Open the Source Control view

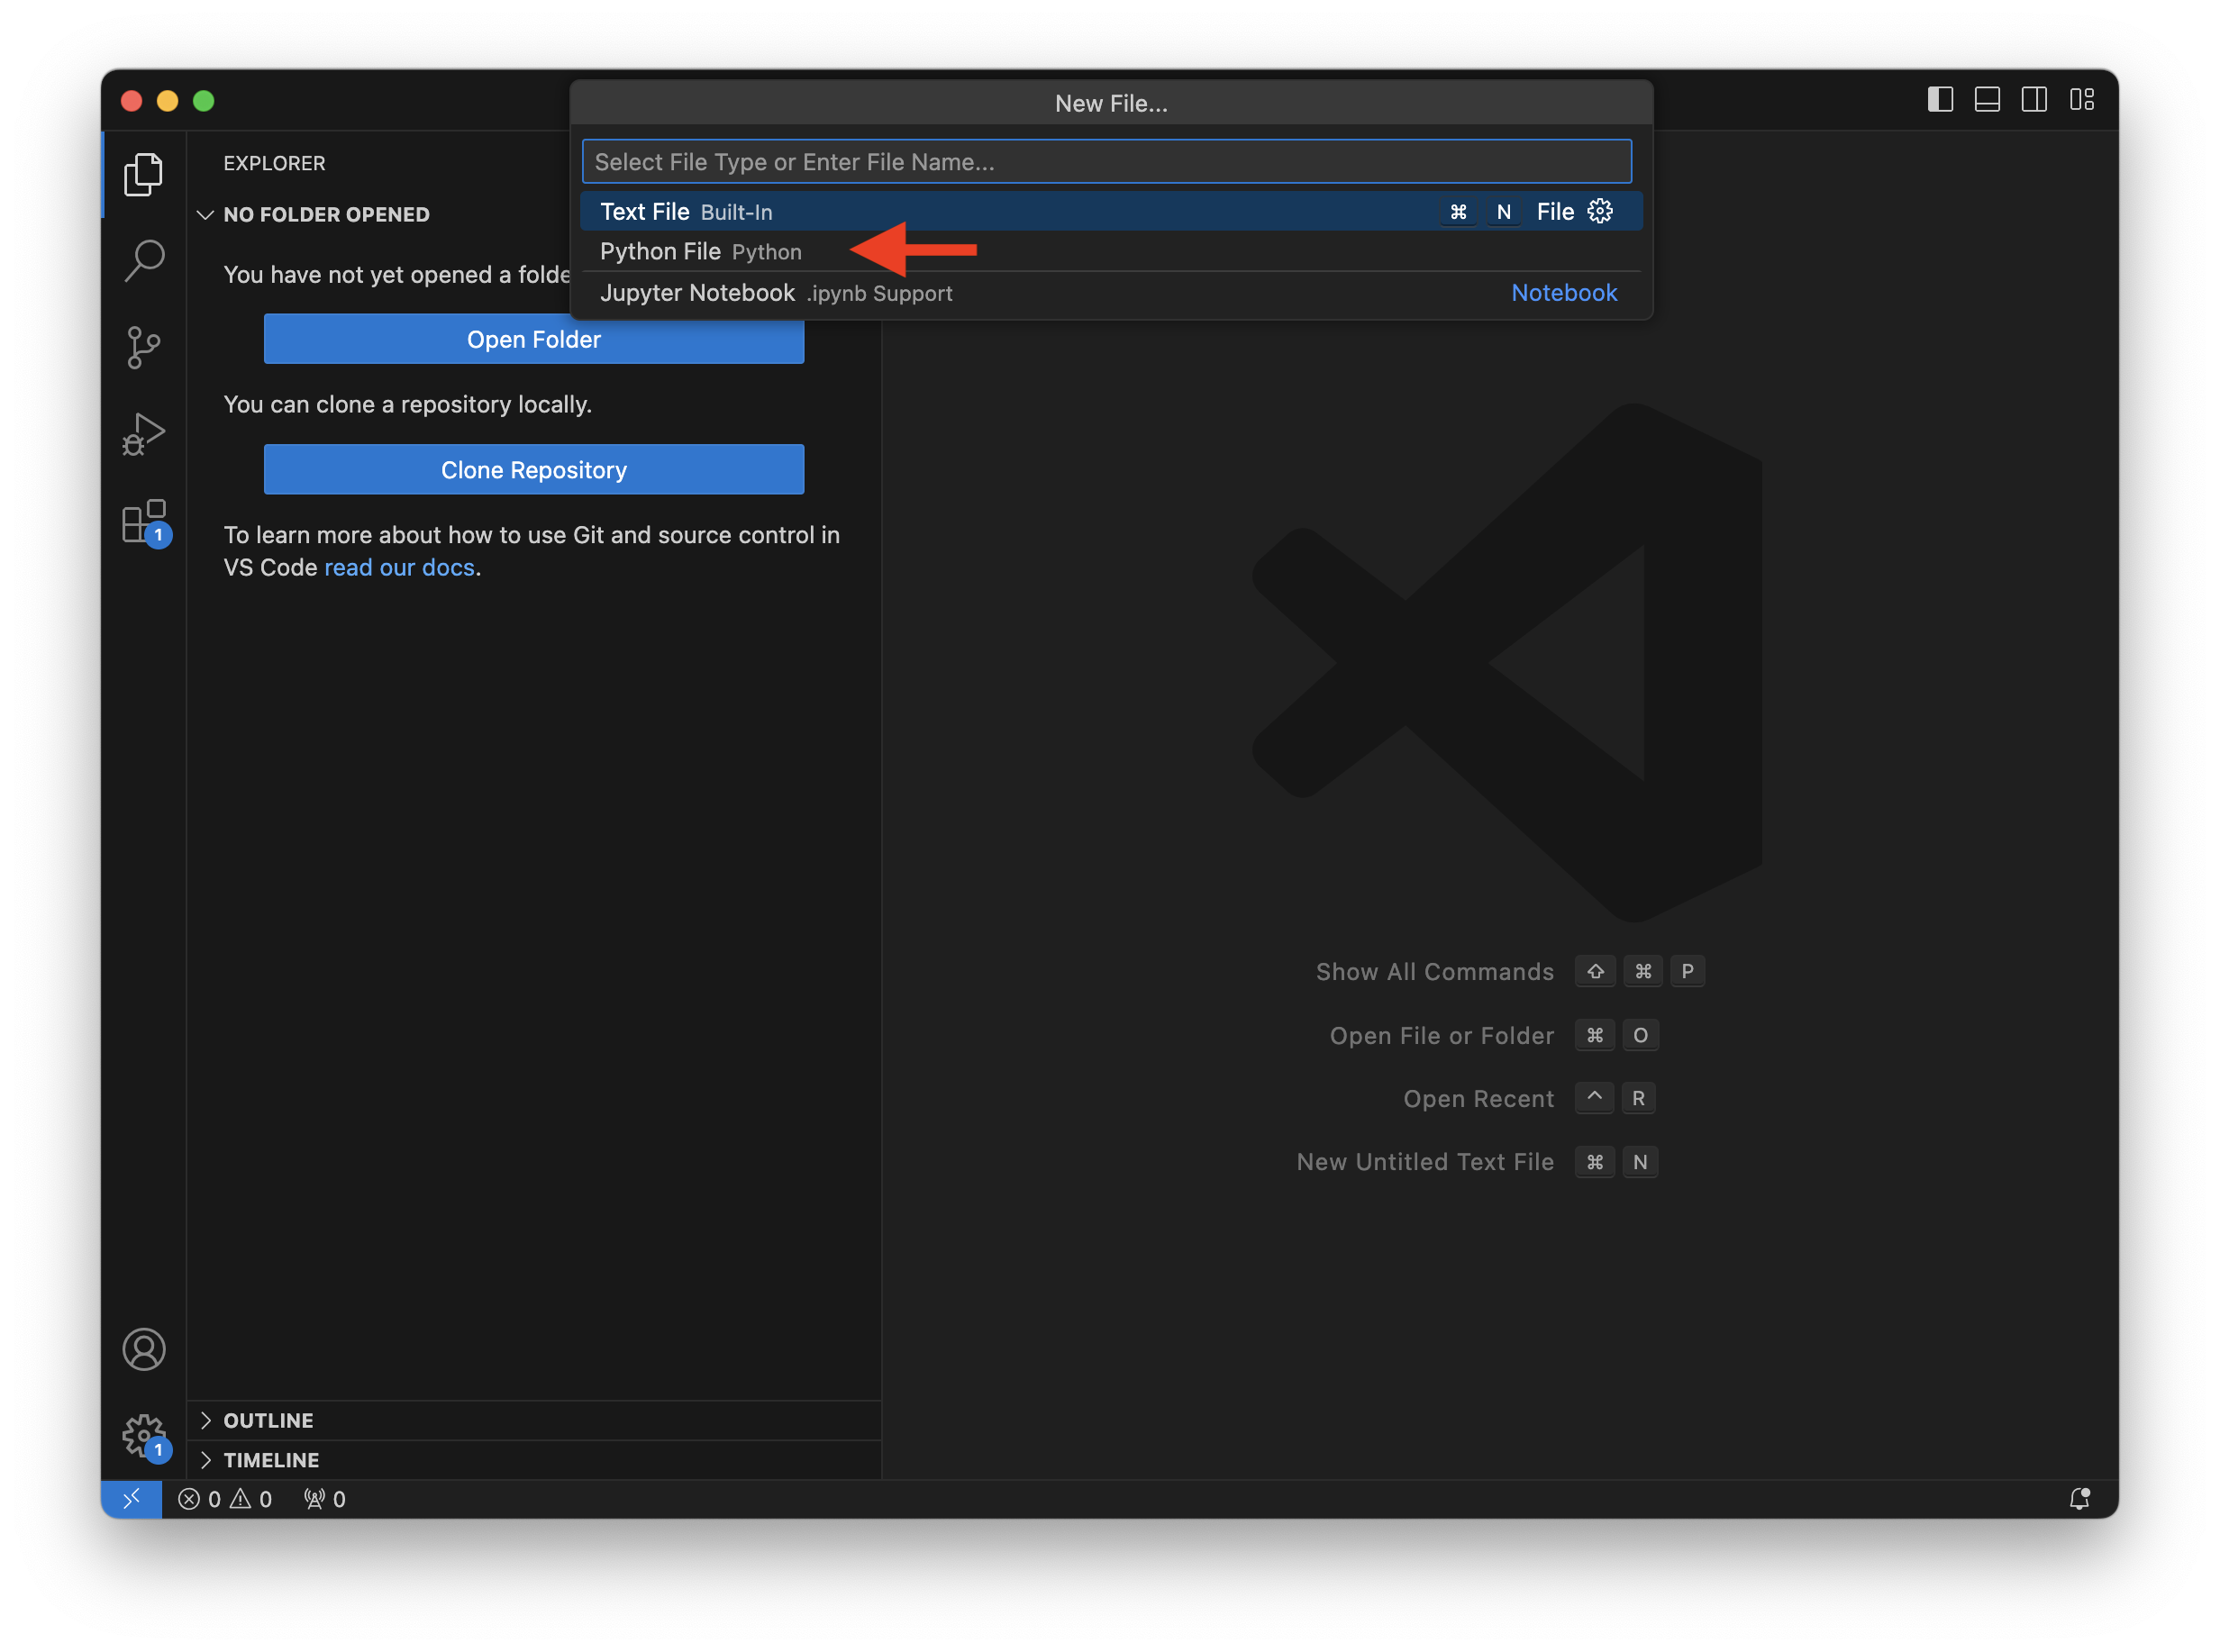144,347
